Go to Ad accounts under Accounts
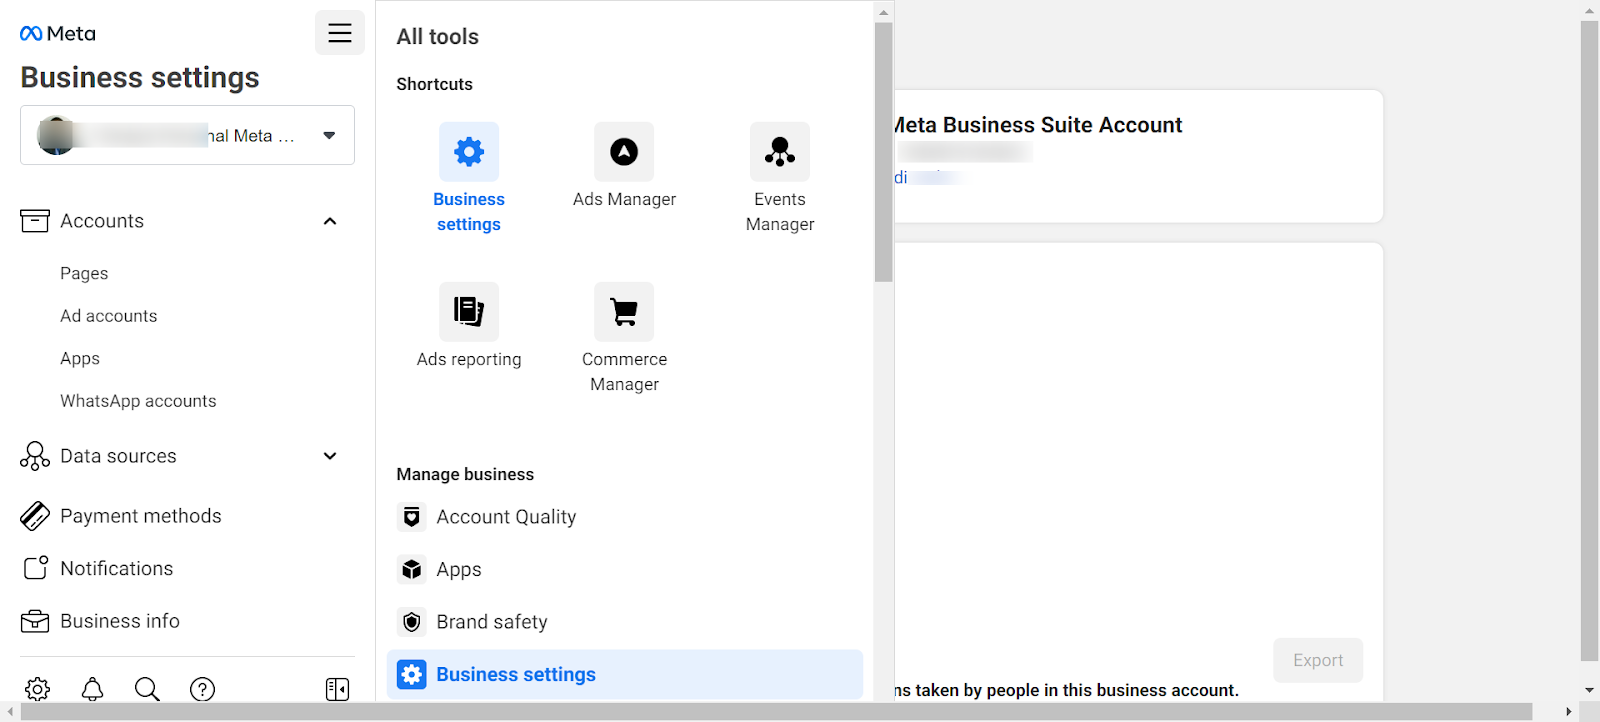The width and height of the screenshot is (1600, 722). (109, 316)
